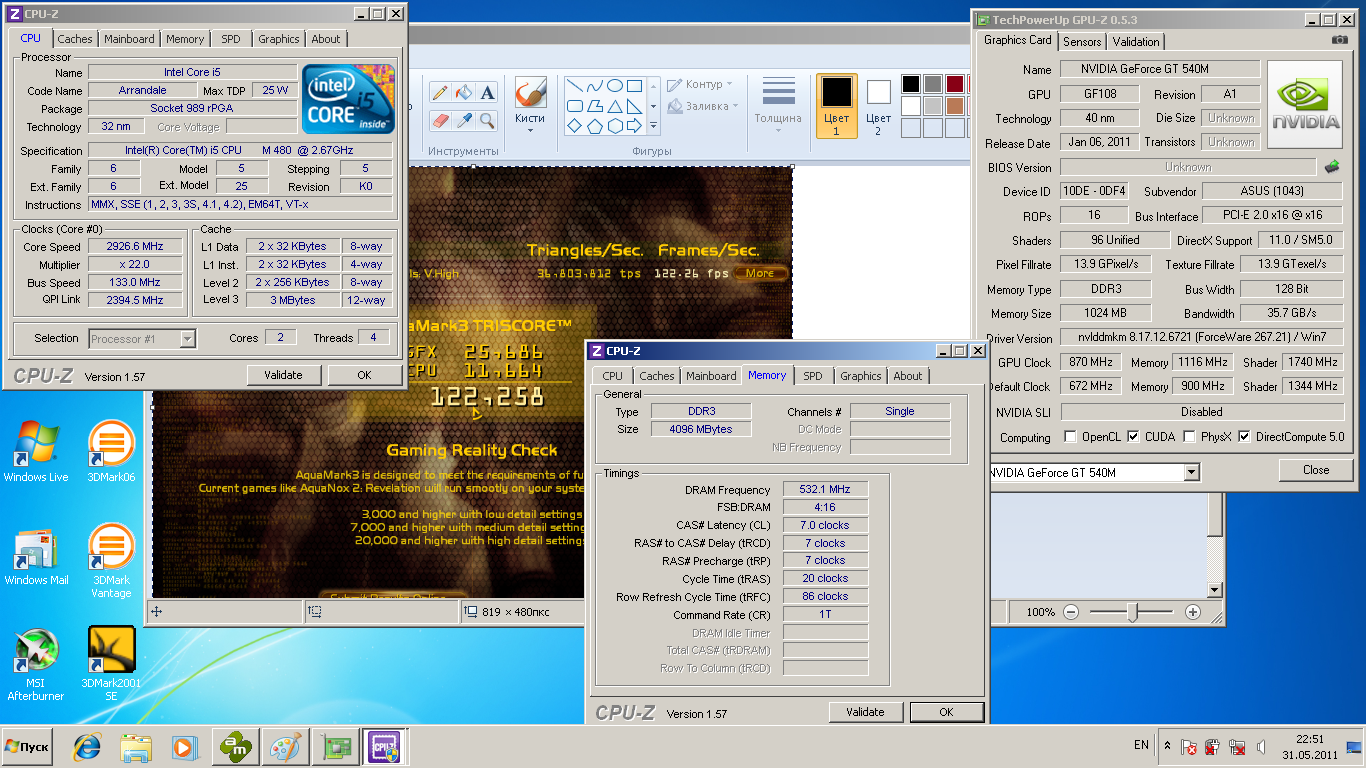Choose the brown palette swatch
This screenshot has width=1366, height=768.
click(955, 105)
